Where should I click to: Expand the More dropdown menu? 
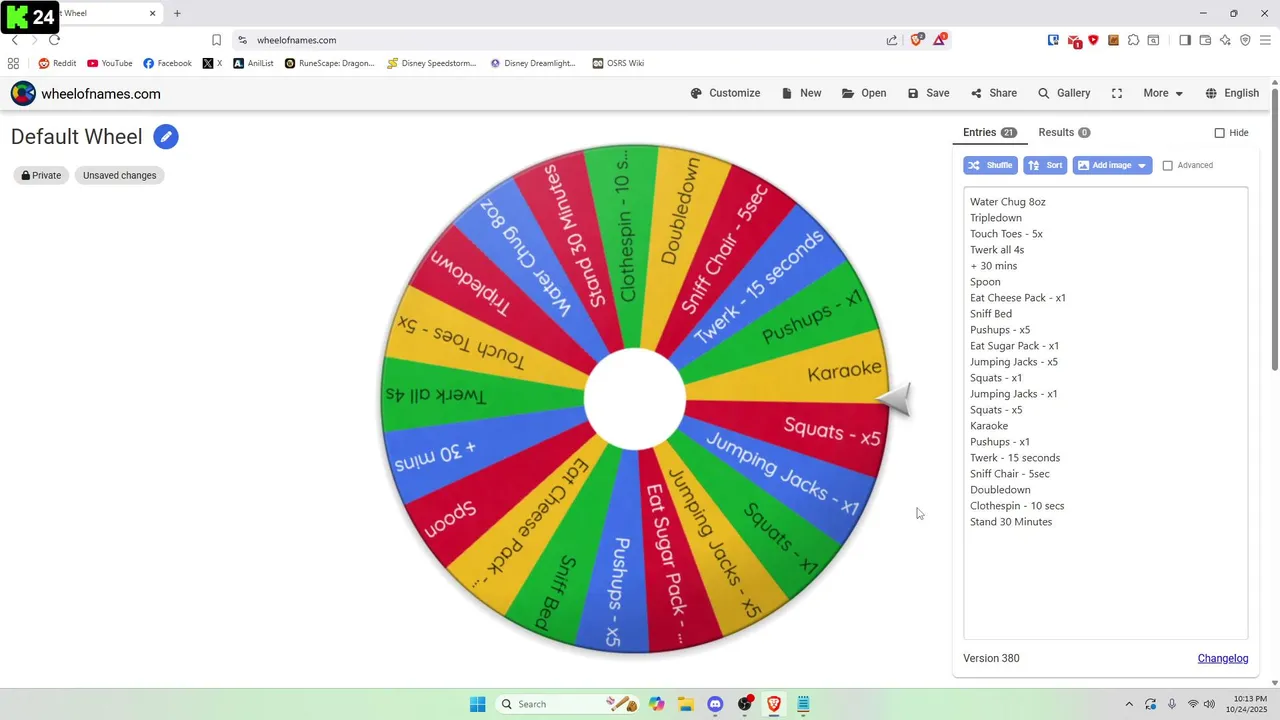coord(1163,93)
